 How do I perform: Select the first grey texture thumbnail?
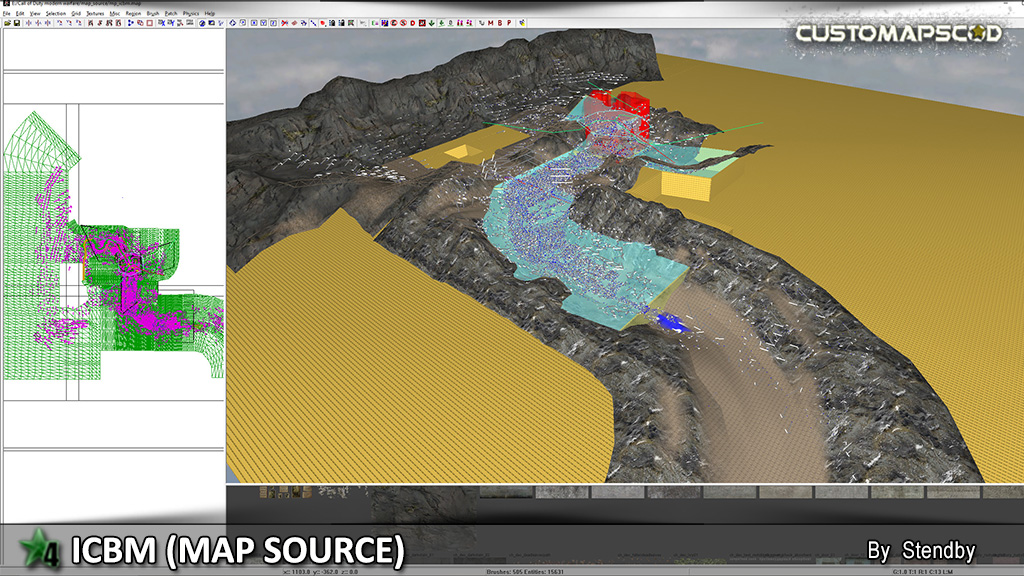(x=506, y=491)
